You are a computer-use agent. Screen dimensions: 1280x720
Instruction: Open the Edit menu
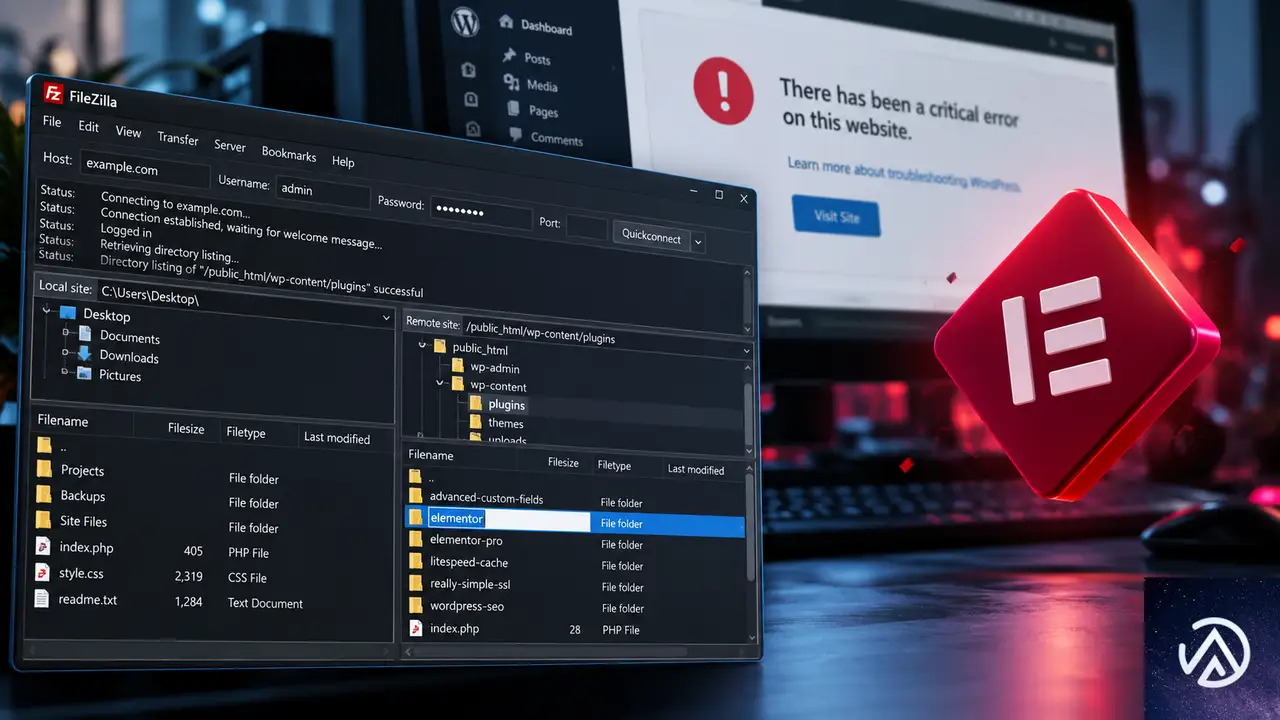click(89, 127)
